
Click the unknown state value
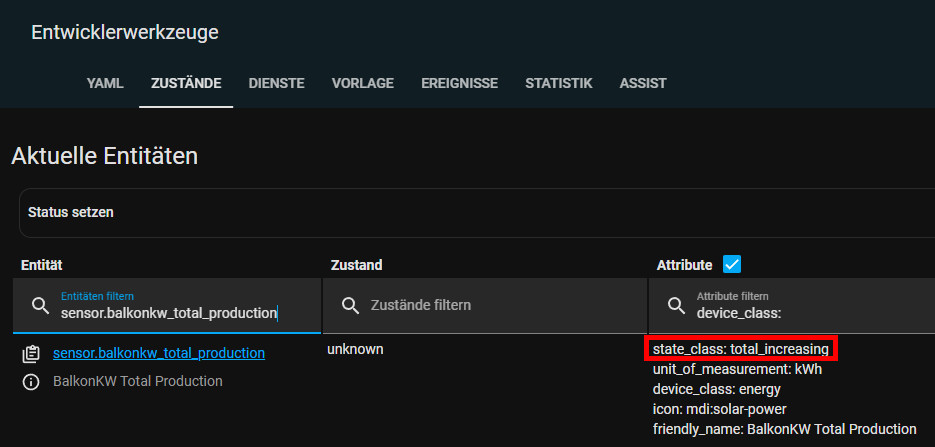(355, 349)
